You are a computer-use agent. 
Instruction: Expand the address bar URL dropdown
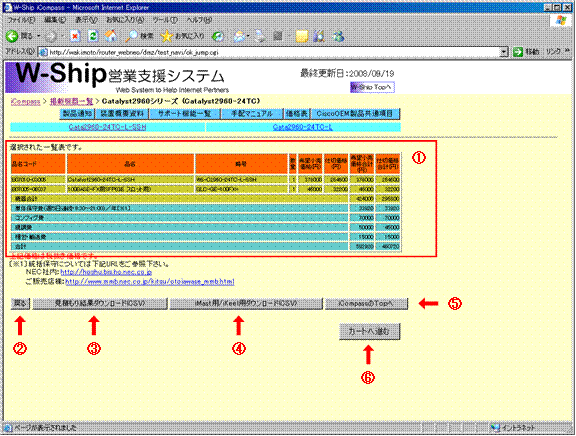pos(504,52)
